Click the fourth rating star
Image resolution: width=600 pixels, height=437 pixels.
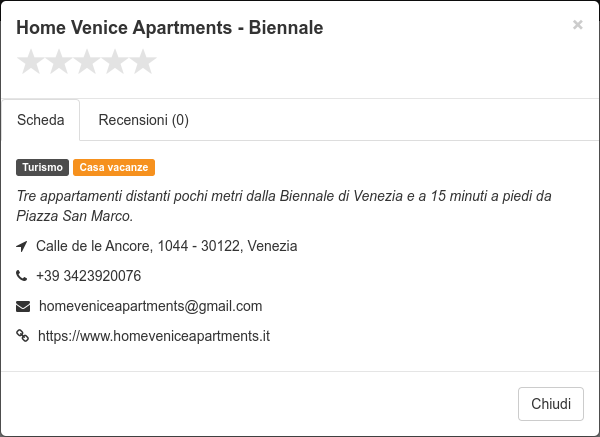tap(115, 62)
